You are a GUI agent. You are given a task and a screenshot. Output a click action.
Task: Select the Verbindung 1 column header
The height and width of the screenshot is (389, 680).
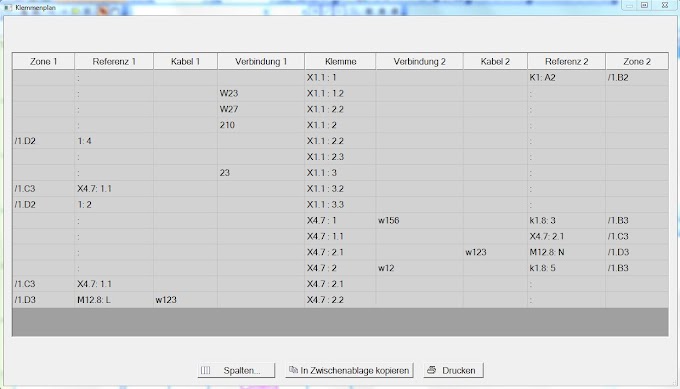tap(261, 61)
